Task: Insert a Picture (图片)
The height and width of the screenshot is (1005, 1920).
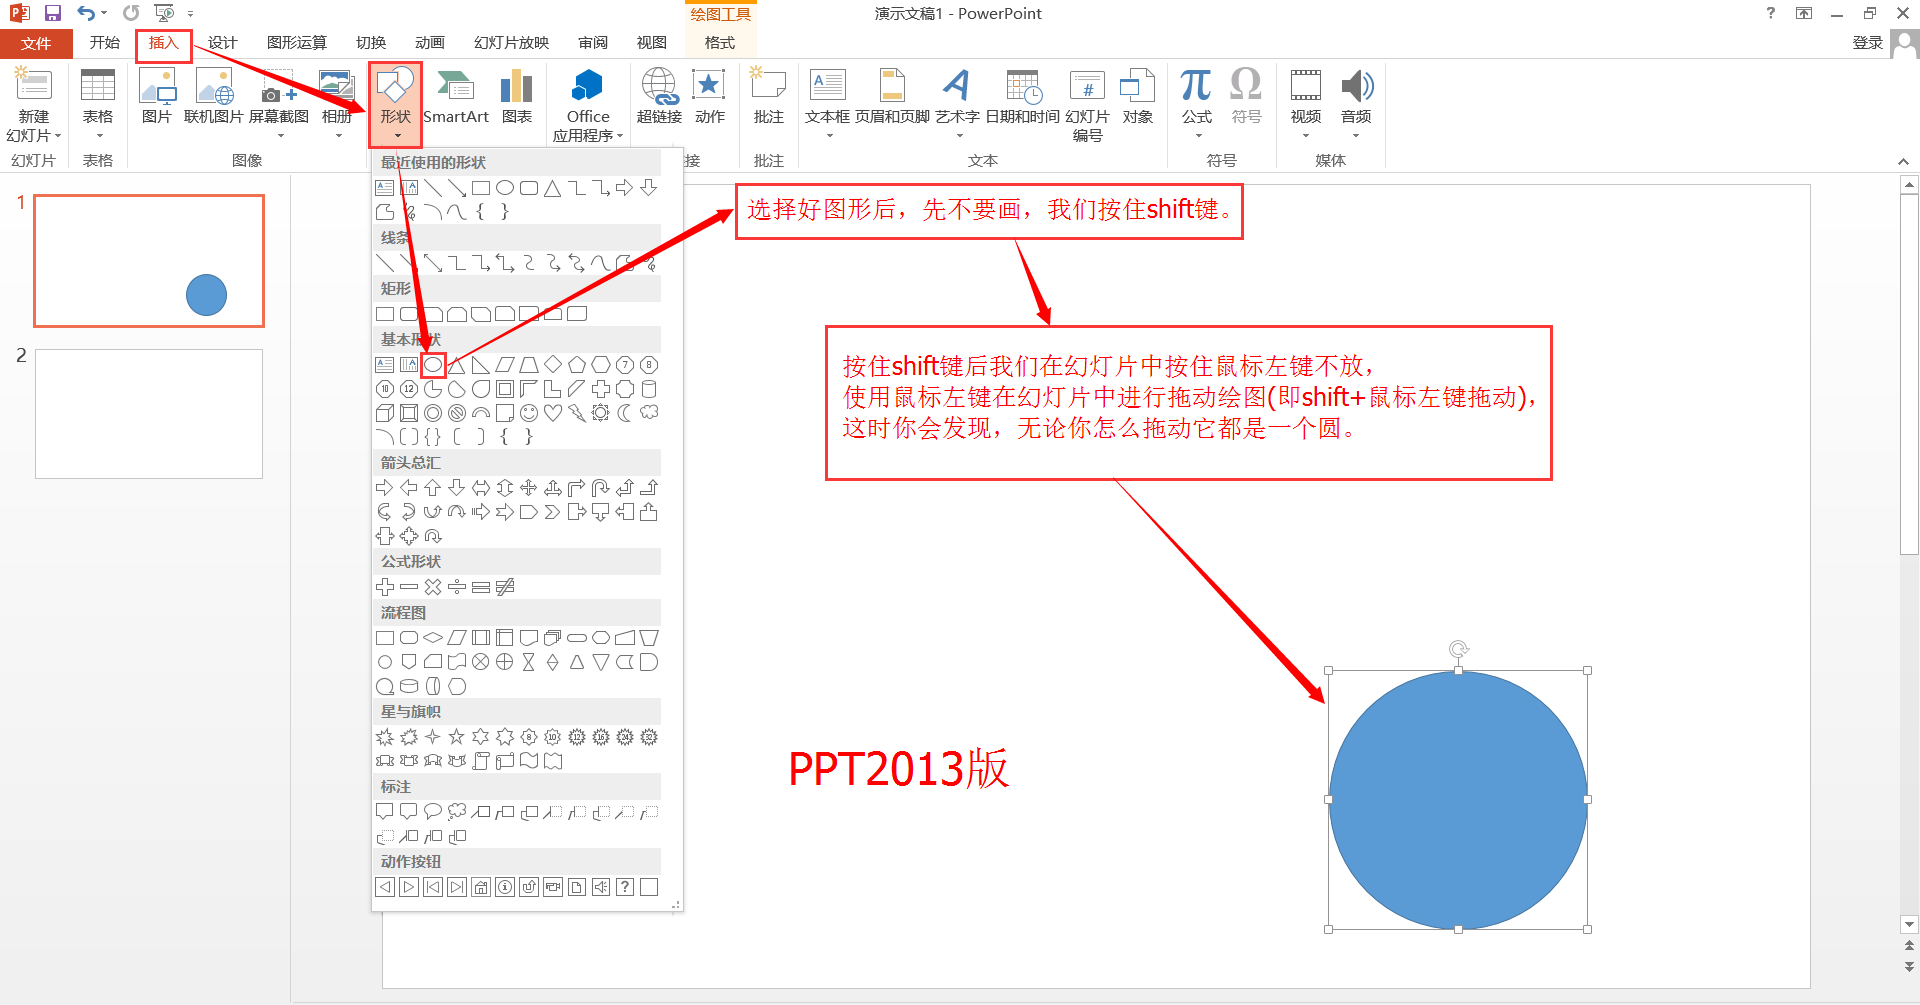Action: click(x=157, y=97)
